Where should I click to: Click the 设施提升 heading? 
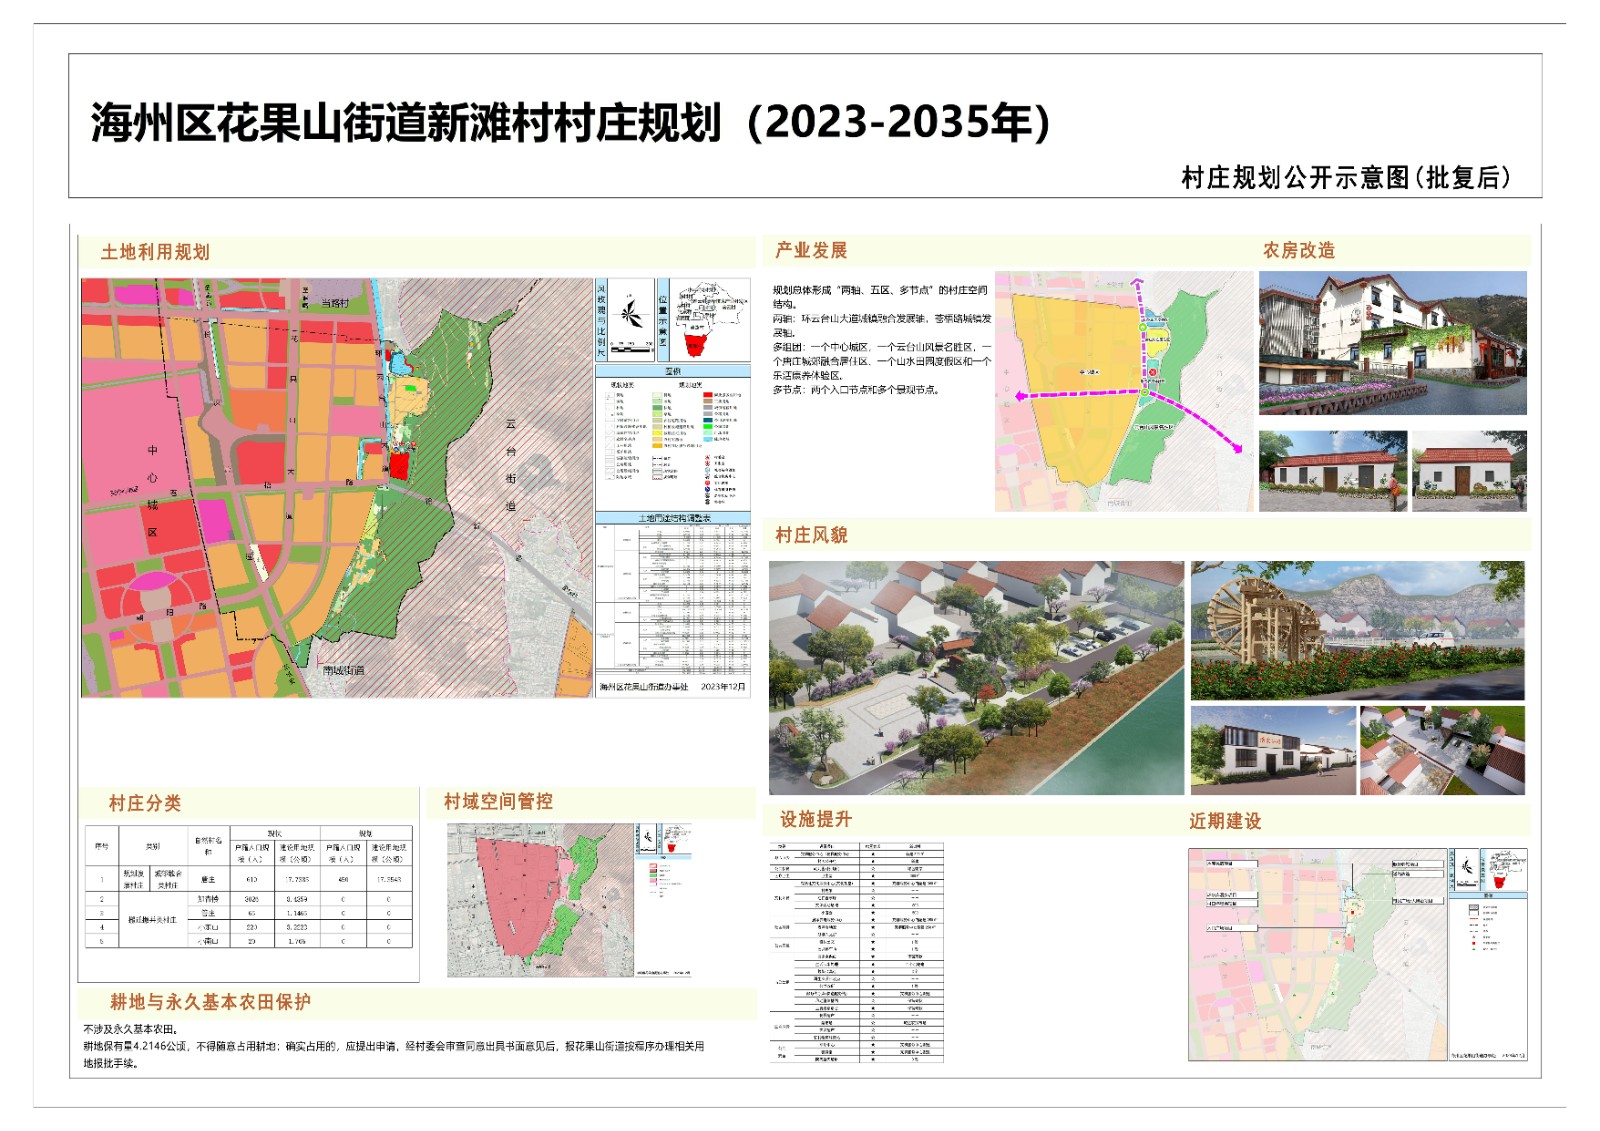point(816,819)
